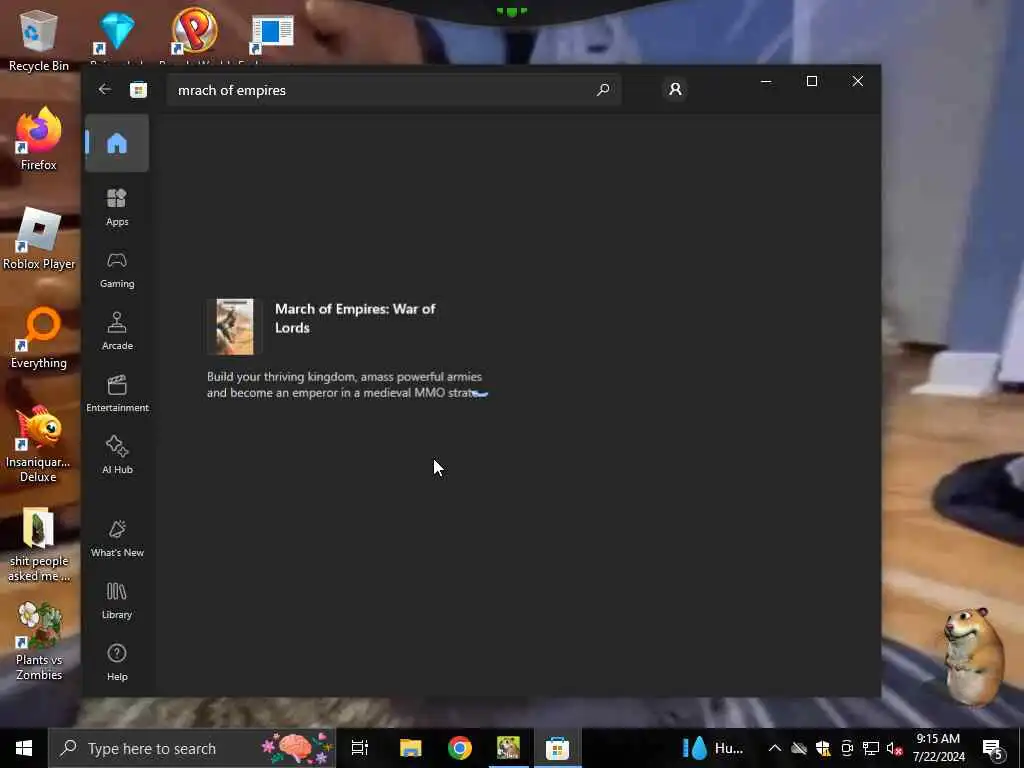Close the Microsoft Store window

857,81
